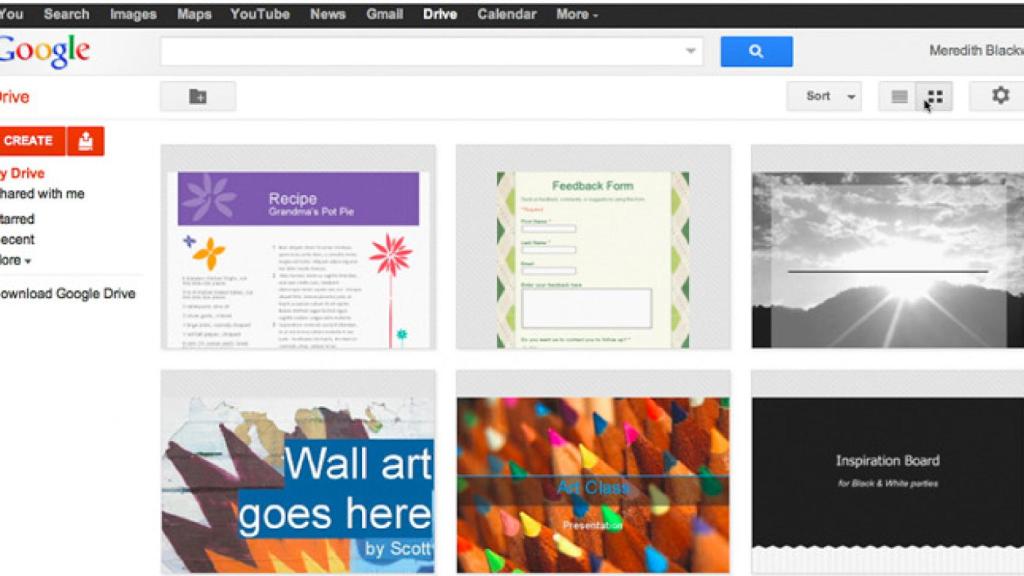Click the blue search magnifier button
Viewport: 1024px width, 576px height.
coord(756,51)
